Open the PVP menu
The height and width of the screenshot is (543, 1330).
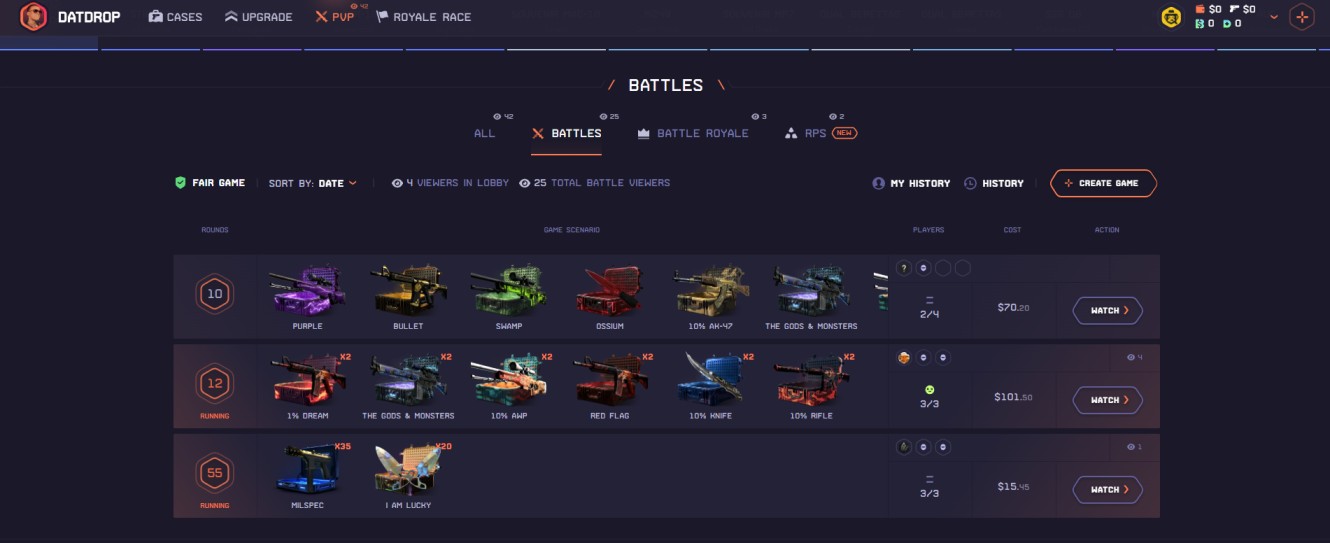pyautogui.click(x=335, y=17)
